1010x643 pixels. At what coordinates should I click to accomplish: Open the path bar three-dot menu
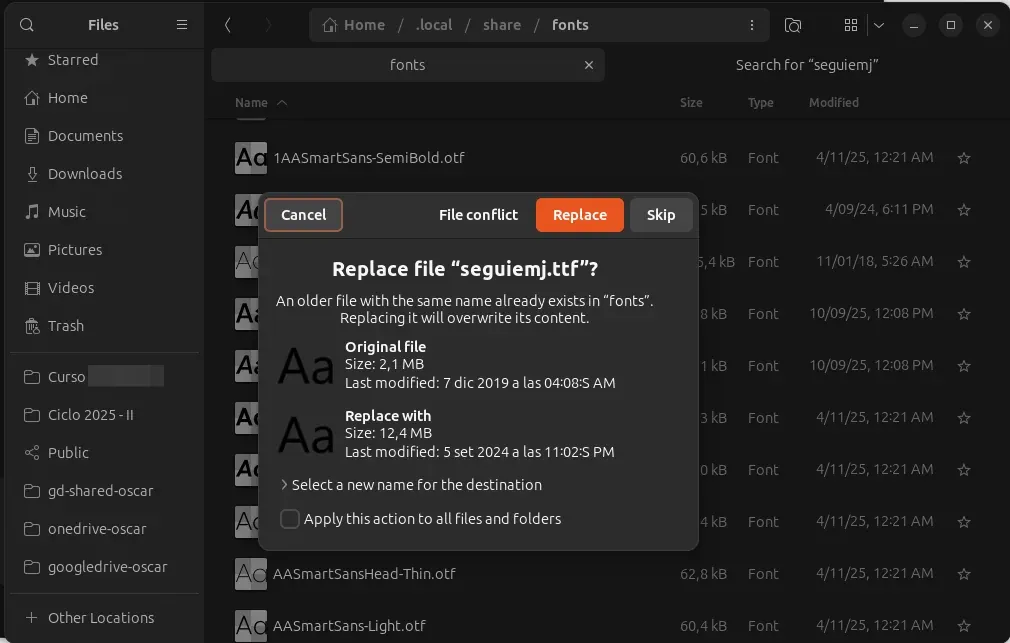click(x=752, y=25)
